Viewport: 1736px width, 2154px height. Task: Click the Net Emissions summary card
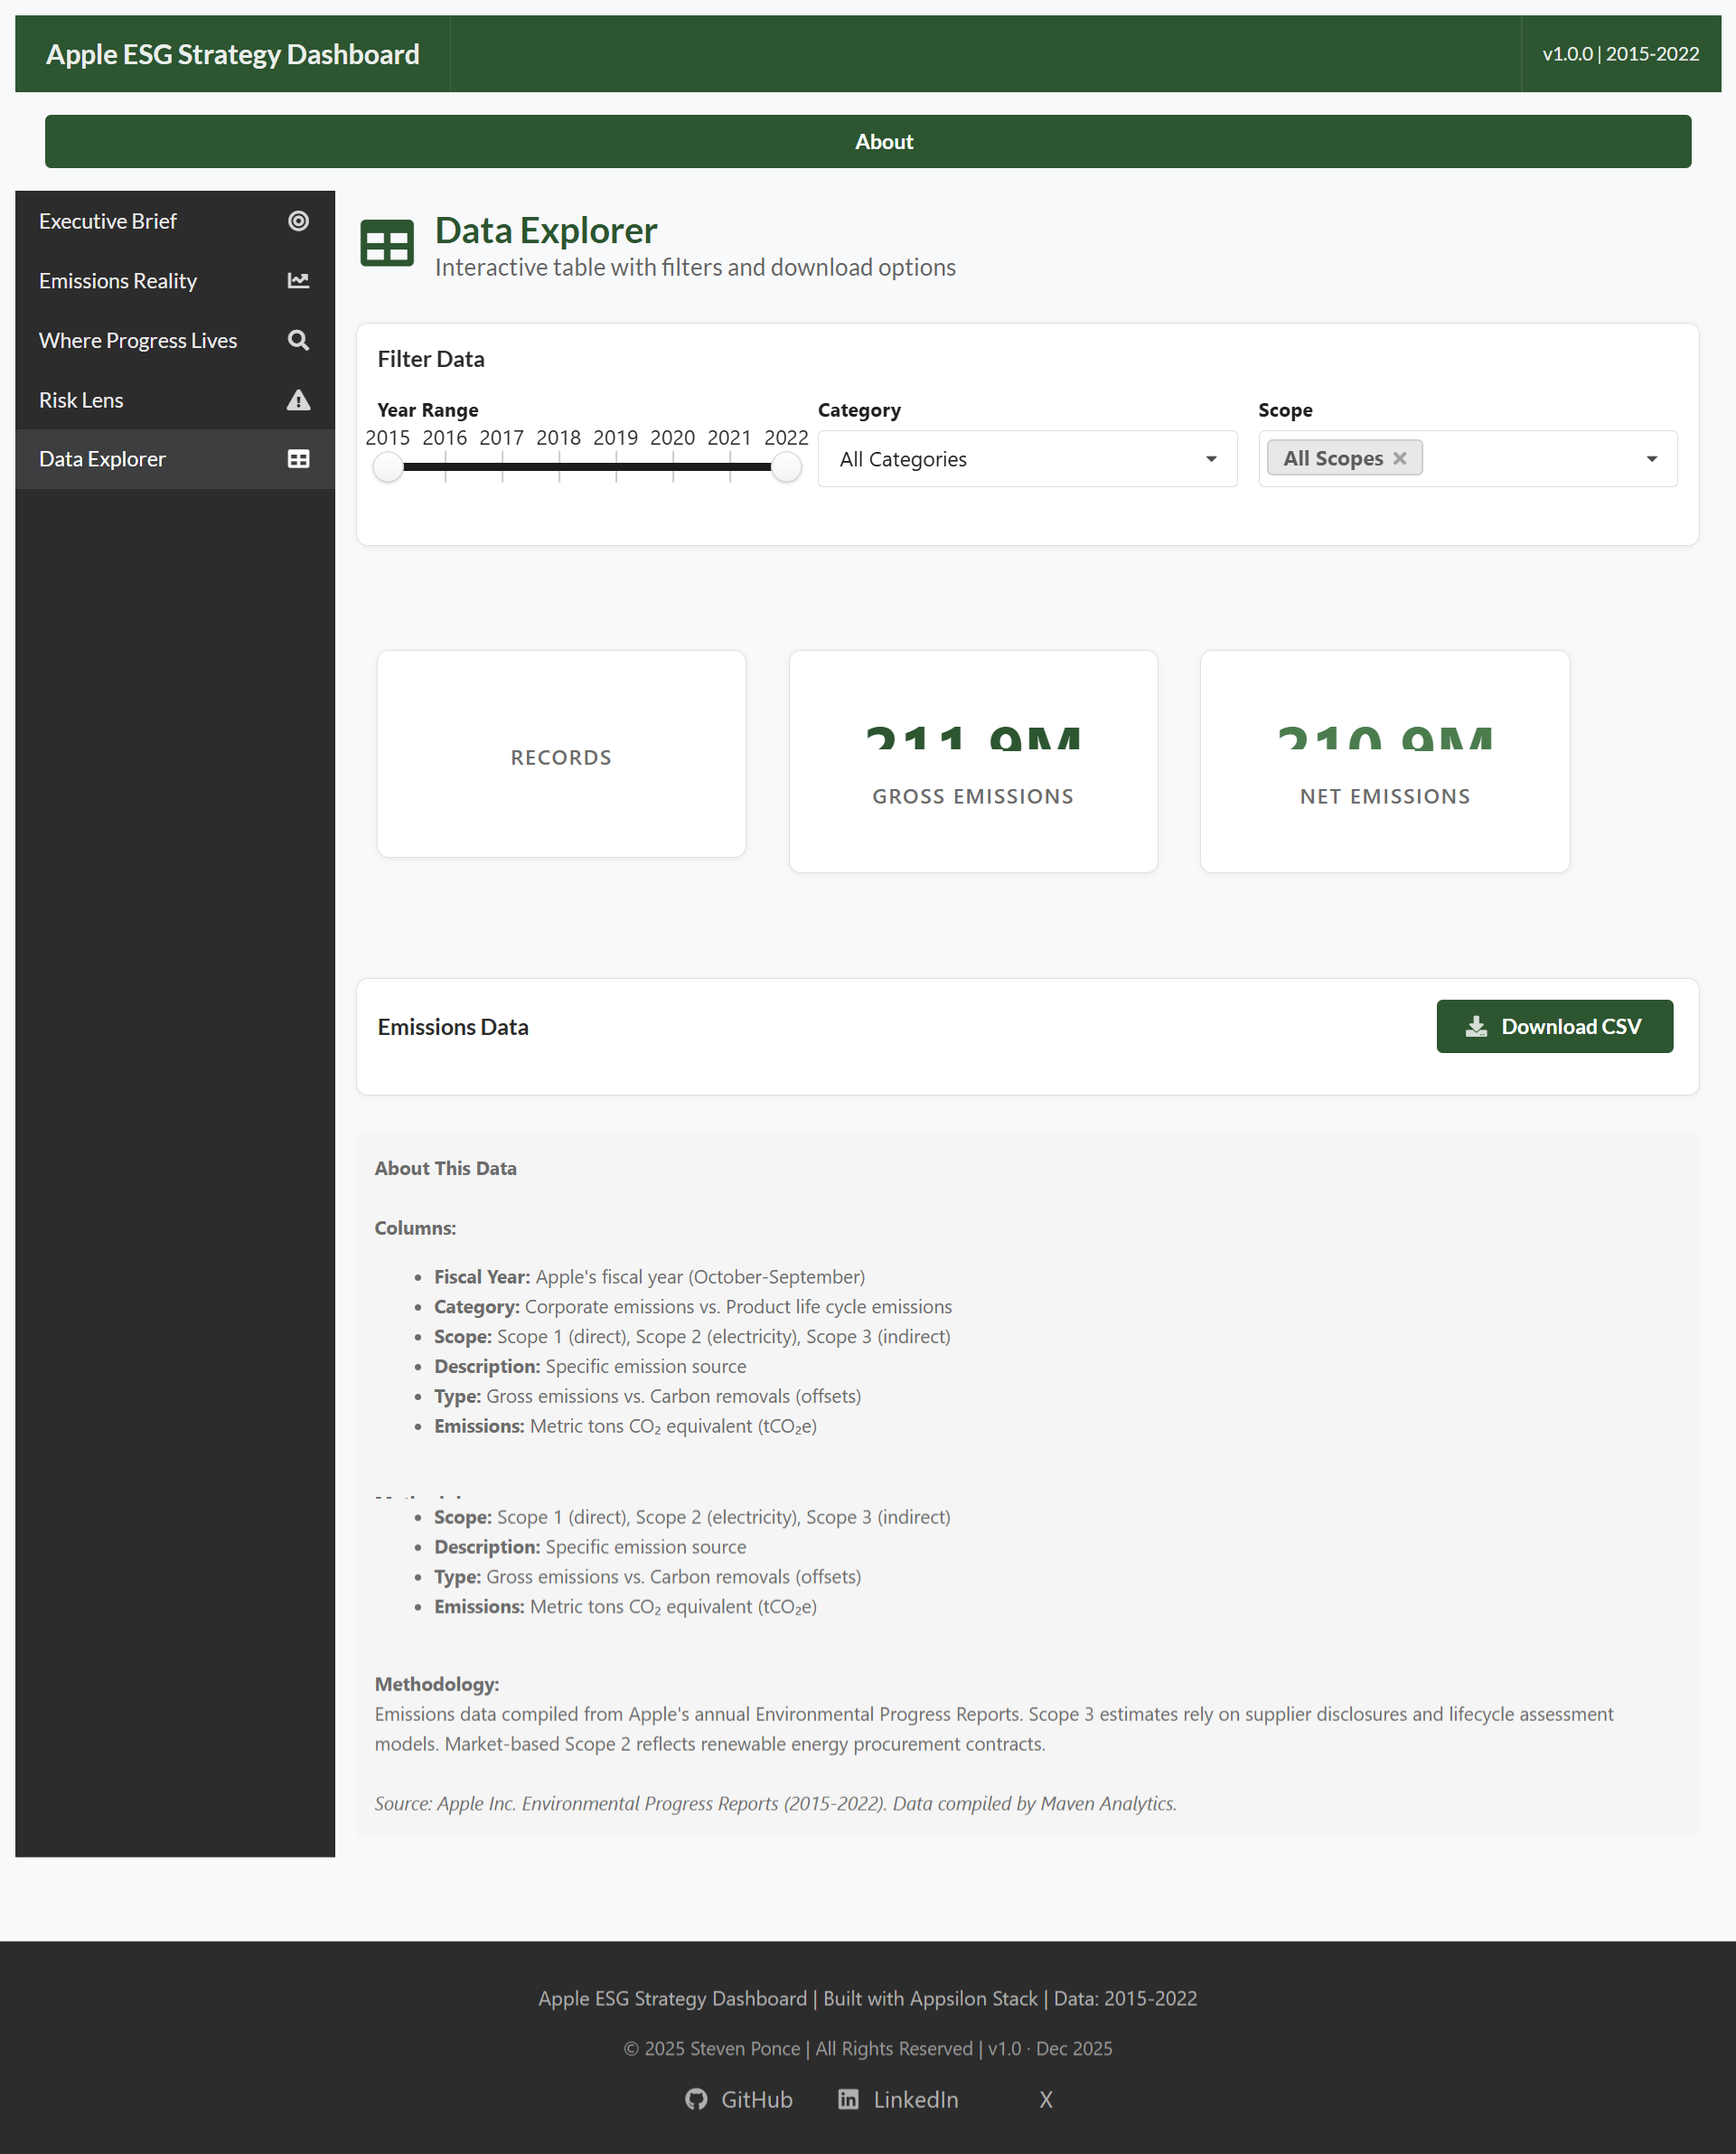point(1385,762)
